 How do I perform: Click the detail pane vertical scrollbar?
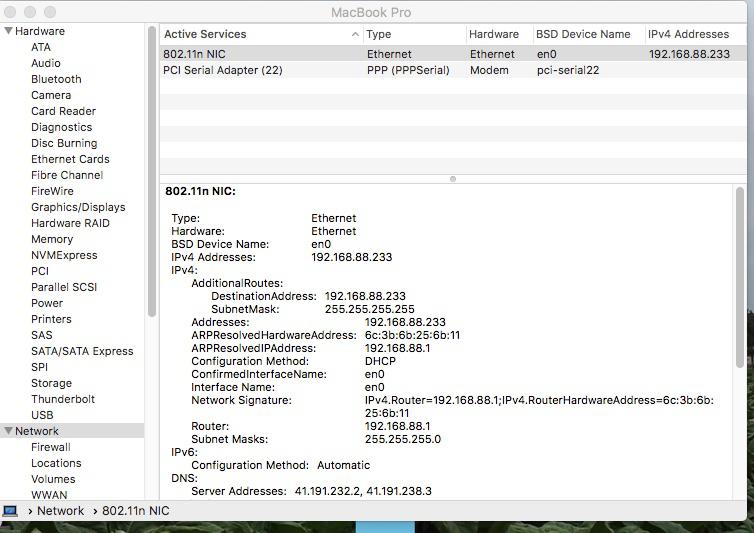tap(740, 278)
